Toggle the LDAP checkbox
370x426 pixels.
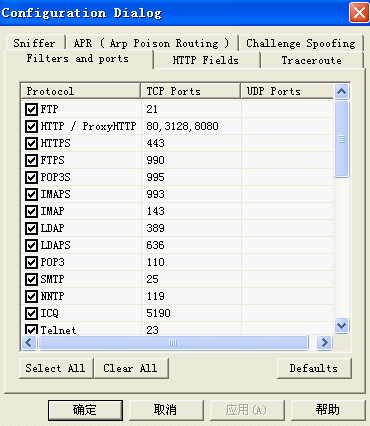[x=31, y=228]
